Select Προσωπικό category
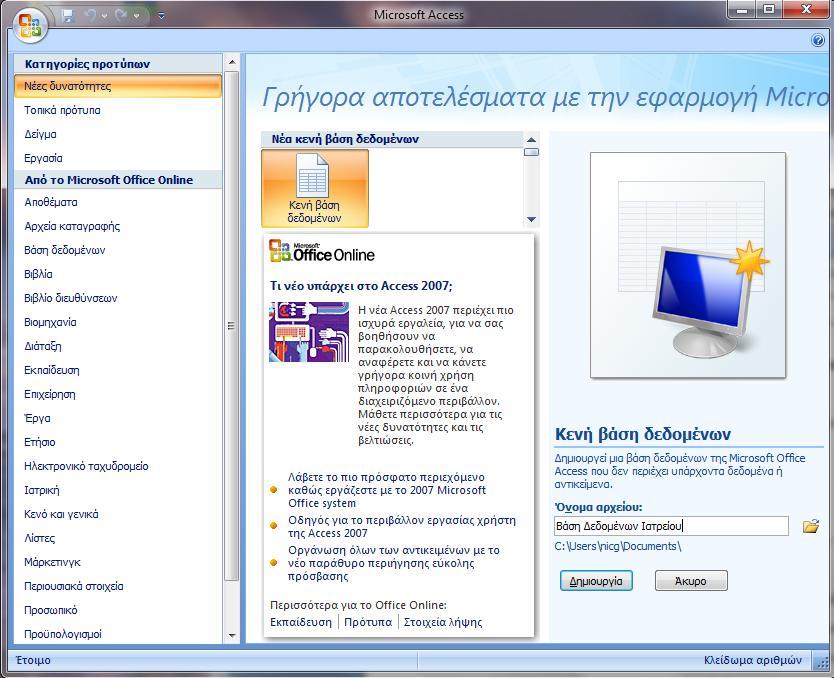The width and height of the screenshot is (834, 678). [x=118, y=610]
